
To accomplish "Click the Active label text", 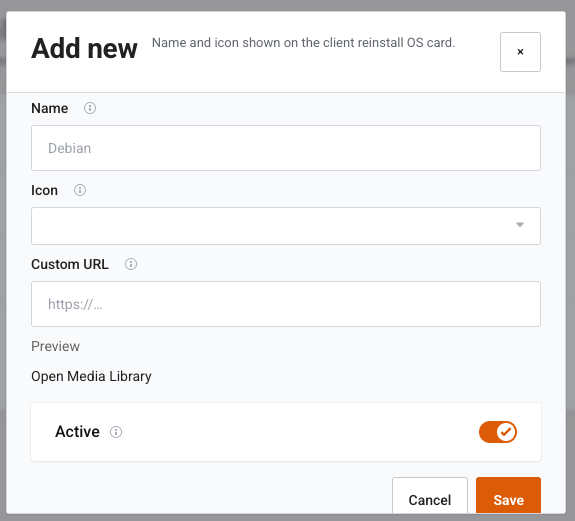I will [77, 432].
